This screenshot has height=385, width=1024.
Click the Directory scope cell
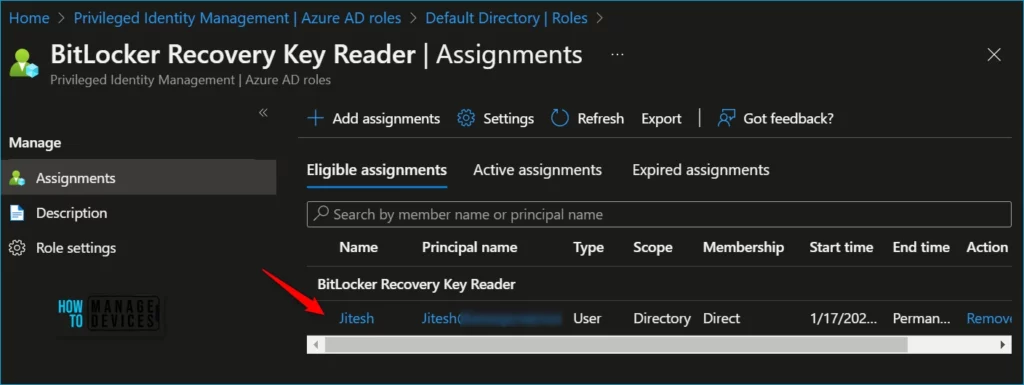coord(662,318)
